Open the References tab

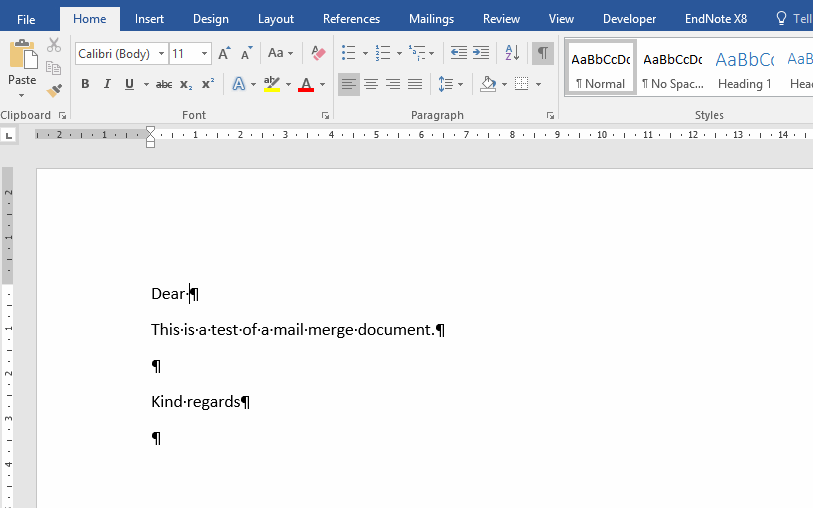(351, 19)
